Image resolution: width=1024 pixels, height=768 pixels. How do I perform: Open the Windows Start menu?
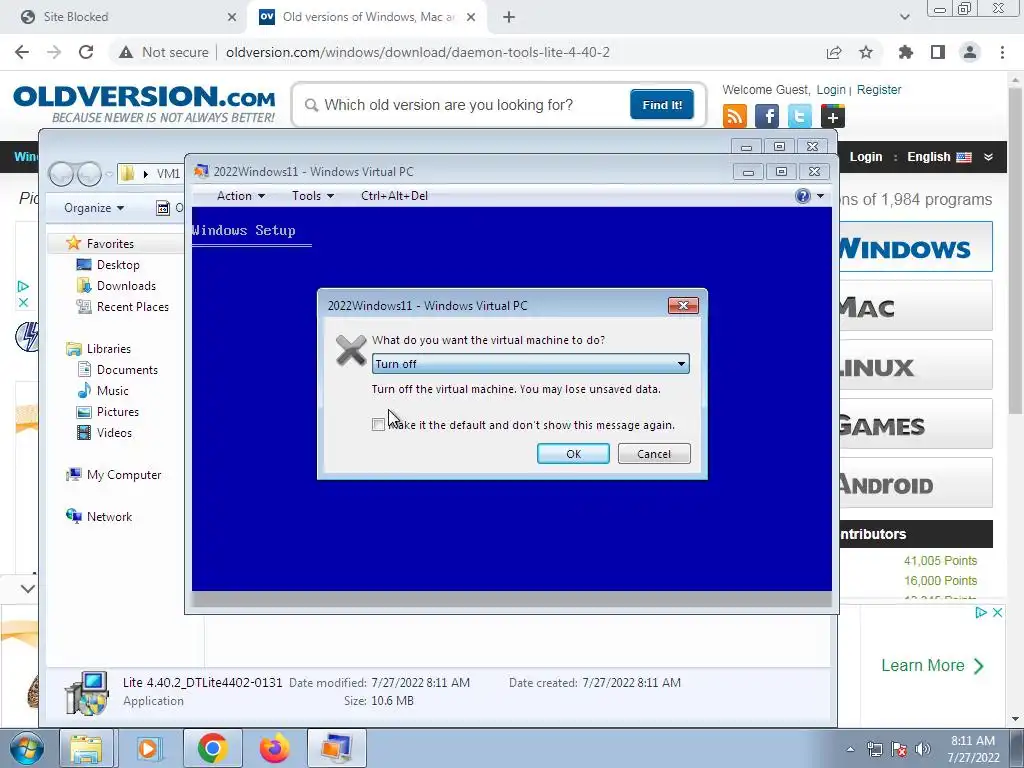tap(27, 748)
